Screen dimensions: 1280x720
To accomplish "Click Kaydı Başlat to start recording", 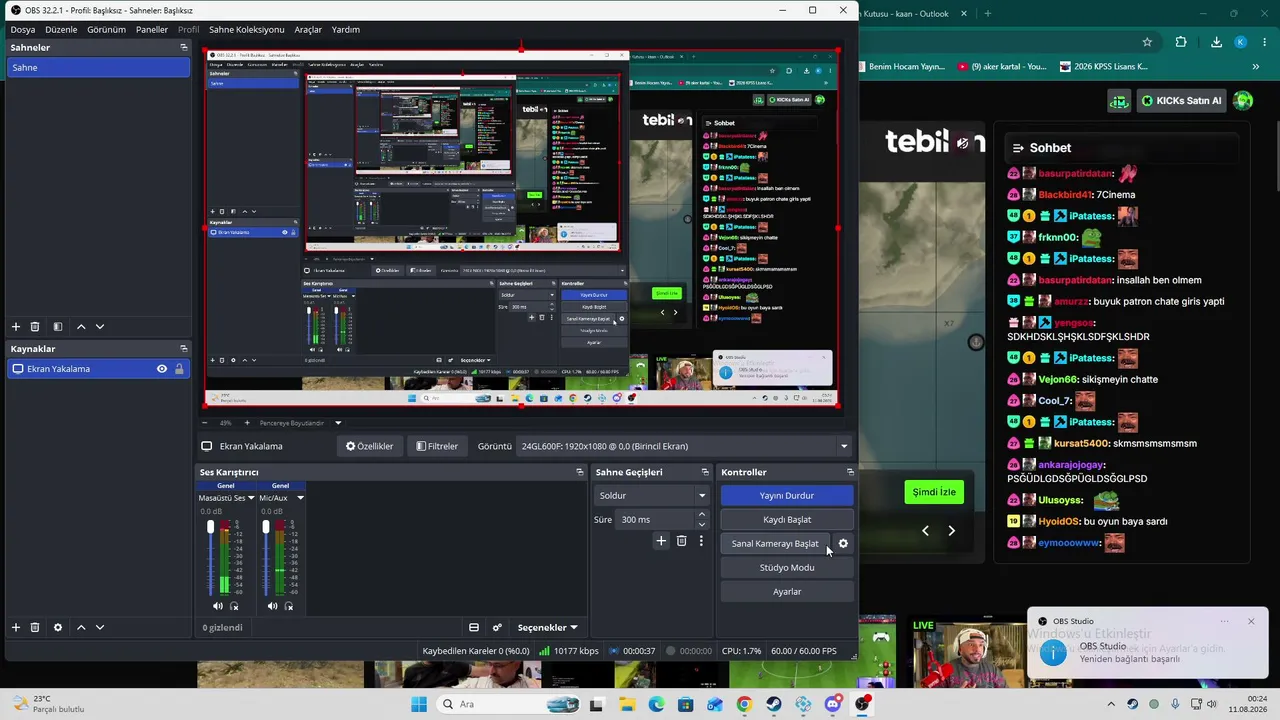I will pyautogui.click(x=787, y=520).
